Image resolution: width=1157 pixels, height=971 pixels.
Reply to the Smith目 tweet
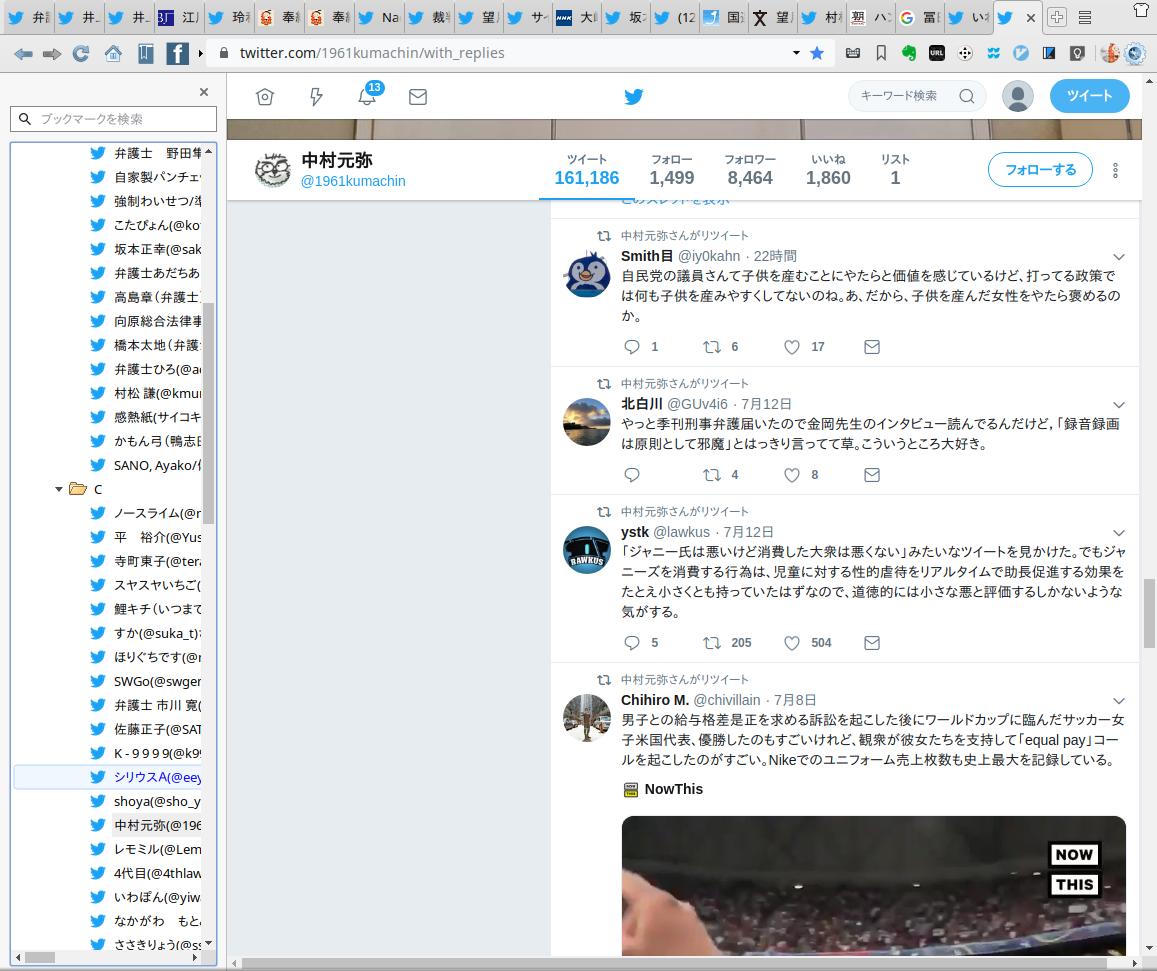coord(632,347)
